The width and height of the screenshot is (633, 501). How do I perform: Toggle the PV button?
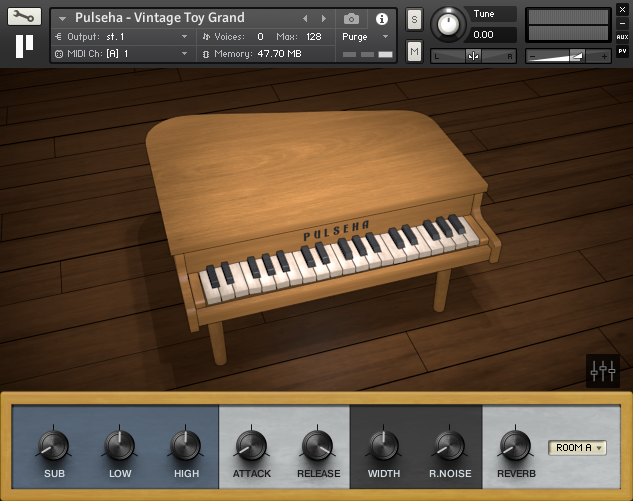pos(622,51)
